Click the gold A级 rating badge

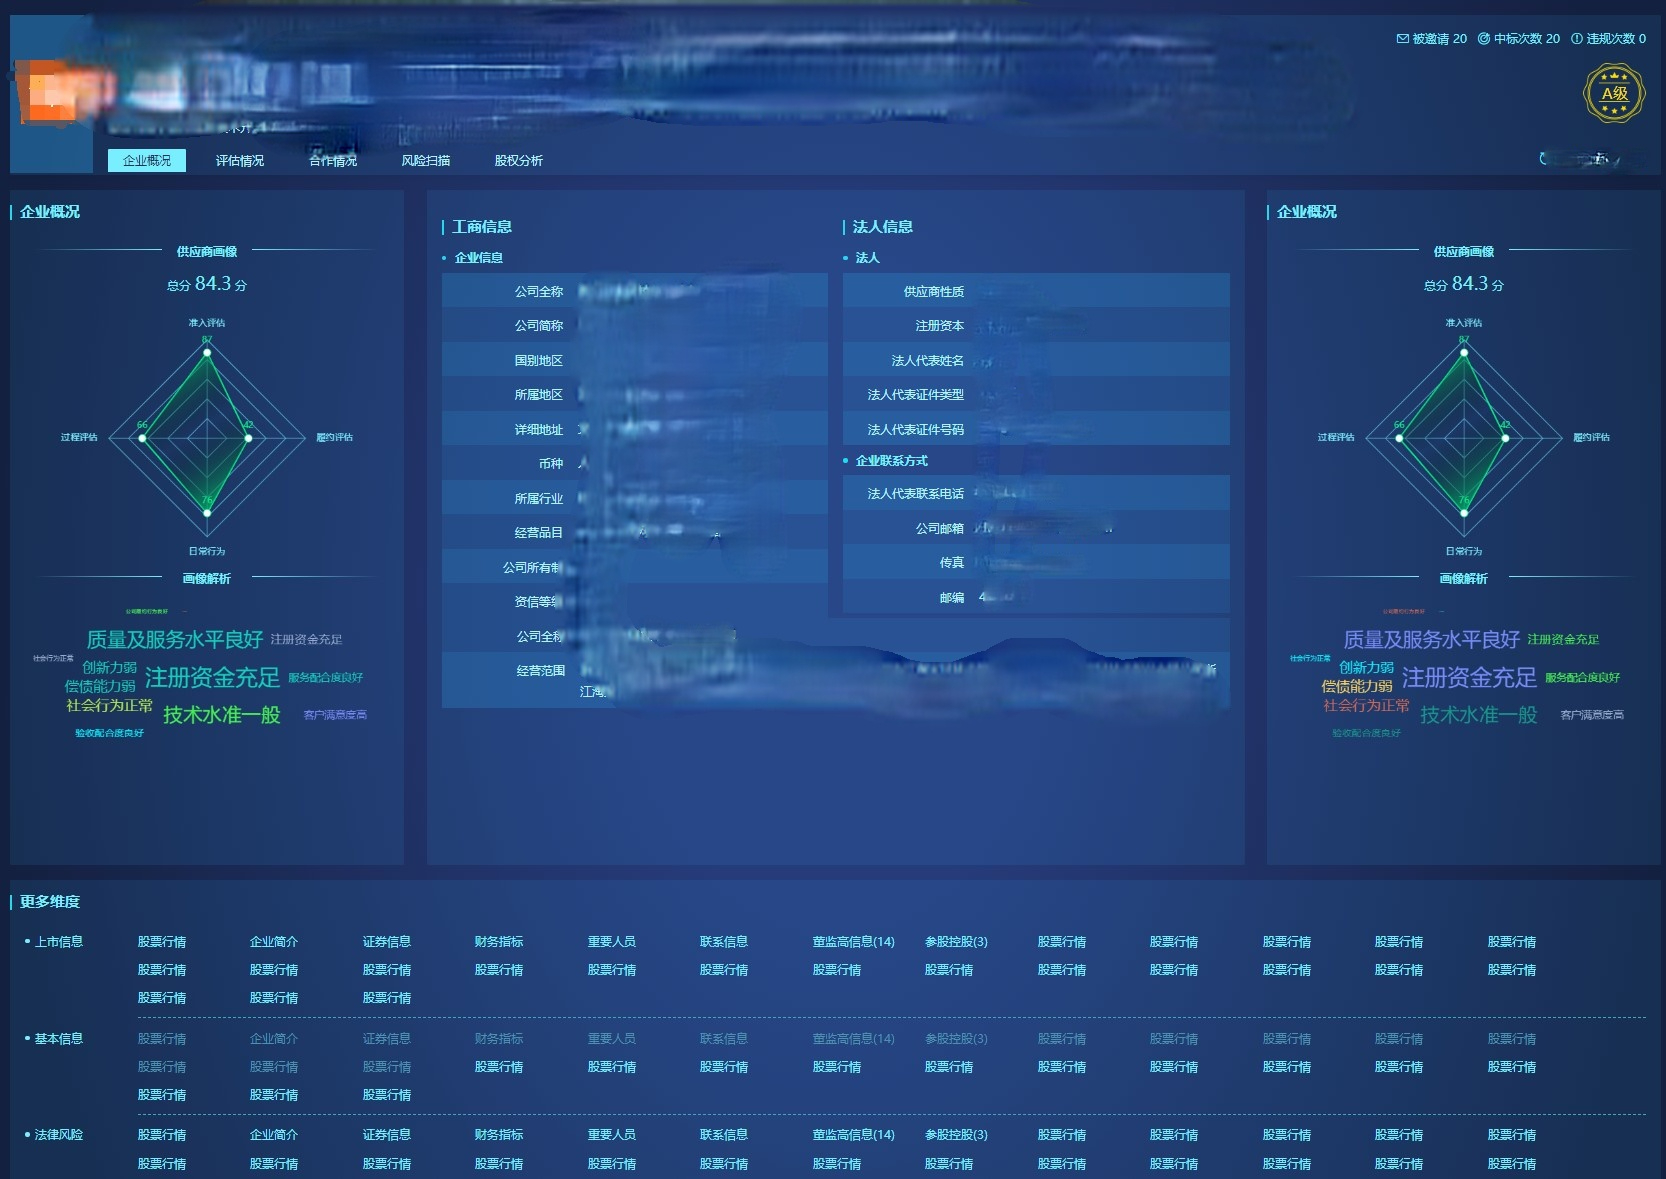pos(1614,94)
